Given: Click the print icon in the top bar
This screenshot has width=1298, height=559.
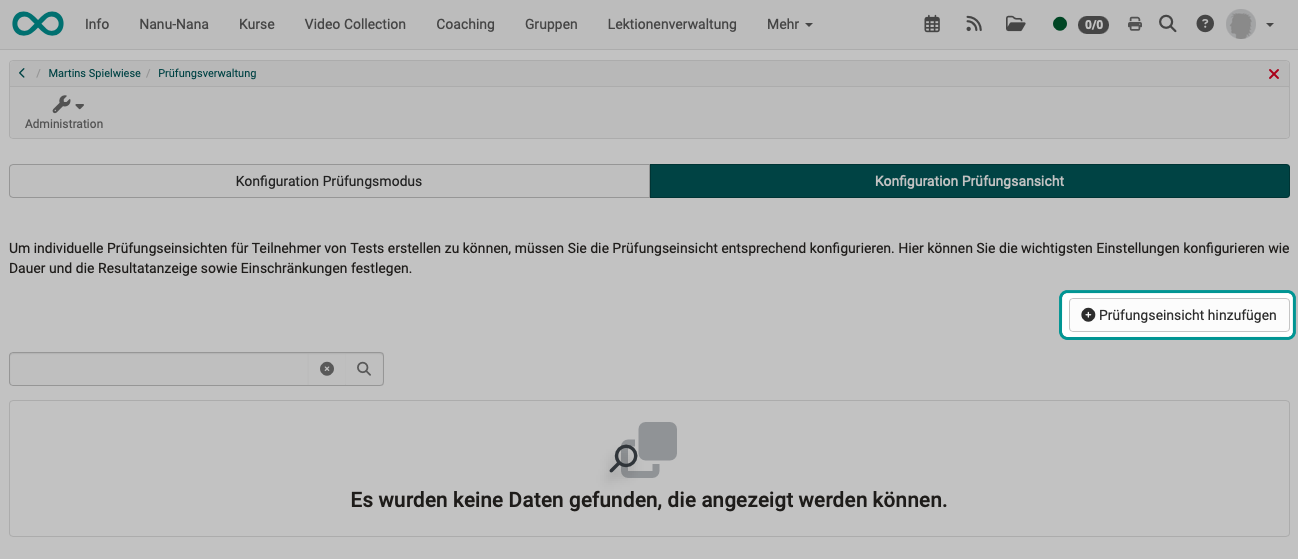Looking at the screenshot, I should [x=1134, y=24].
